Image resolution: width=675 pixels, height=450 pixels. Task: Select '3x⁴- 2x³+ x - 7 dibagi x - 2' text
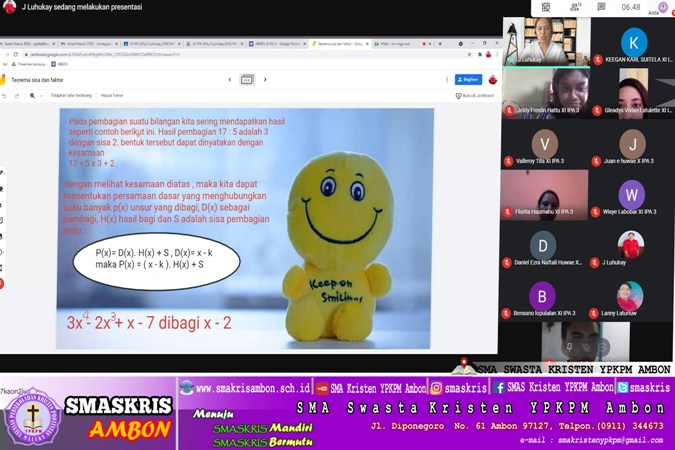tap(149, 322)
